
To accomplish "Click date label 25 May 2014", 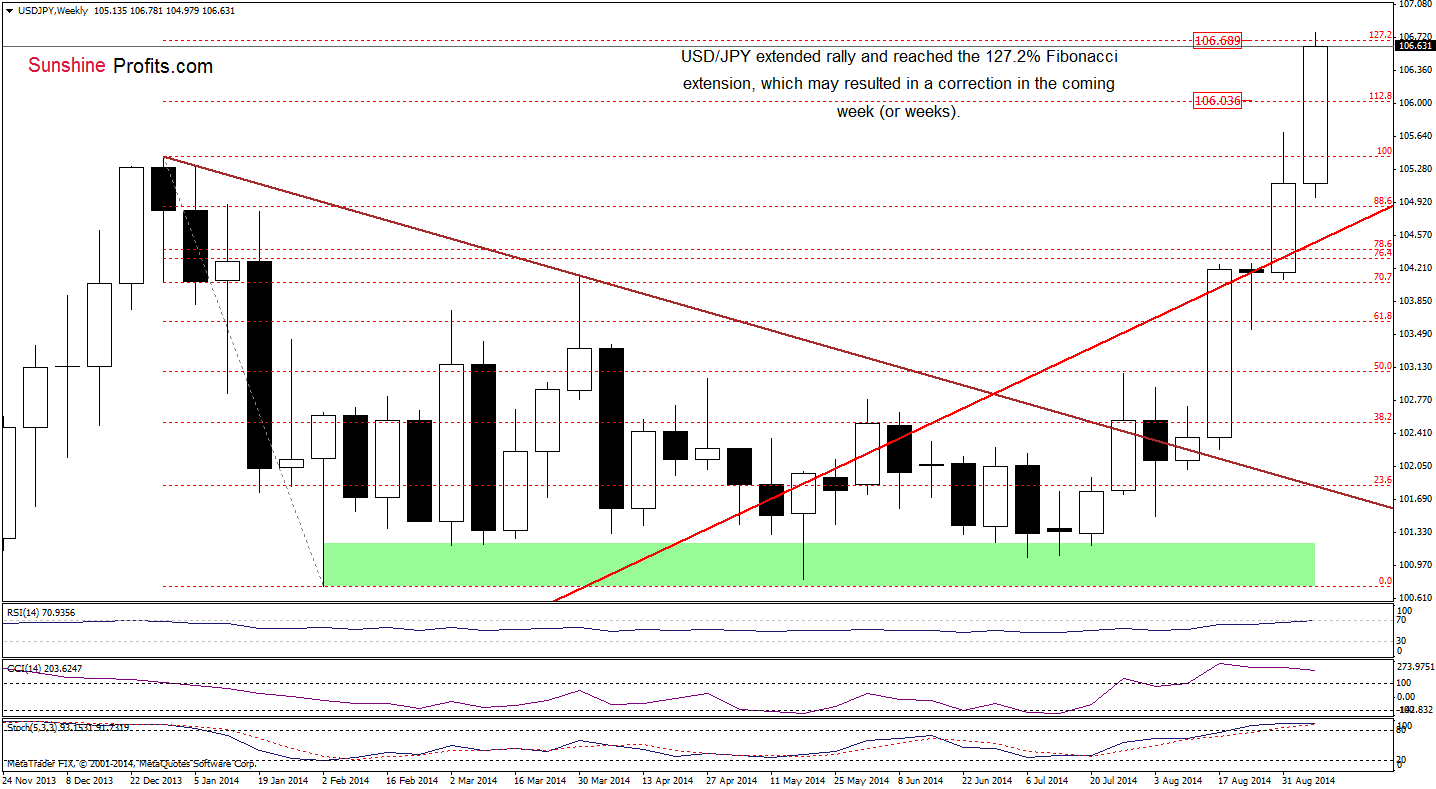I will tap(861, 780).
